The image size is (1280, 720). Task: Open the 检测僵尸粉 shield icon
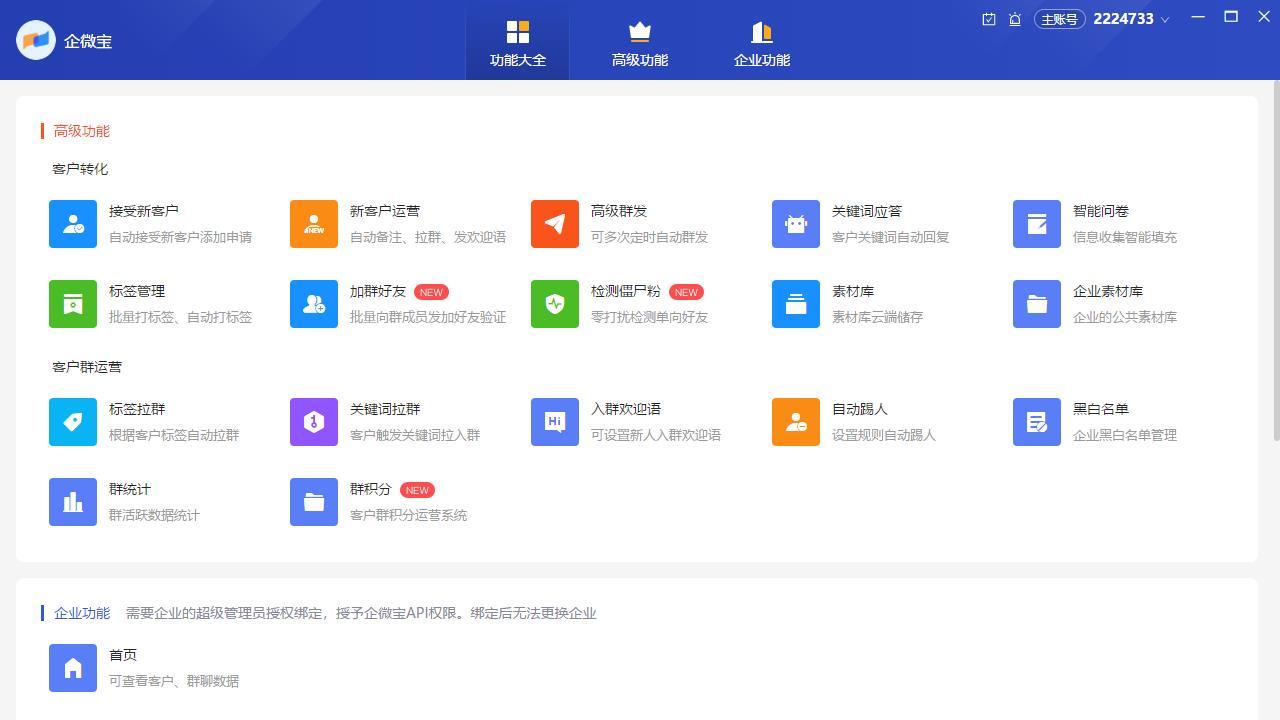pyautogui.click(x=555, y=304)
